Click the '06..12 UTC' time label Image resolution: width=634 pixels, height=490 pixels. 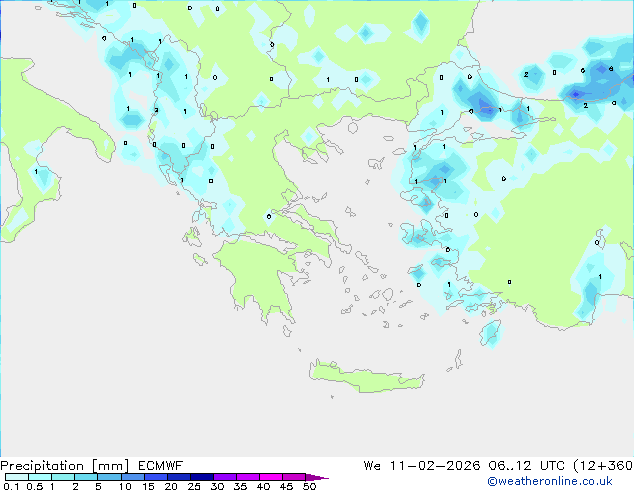[x=526, y=466]
